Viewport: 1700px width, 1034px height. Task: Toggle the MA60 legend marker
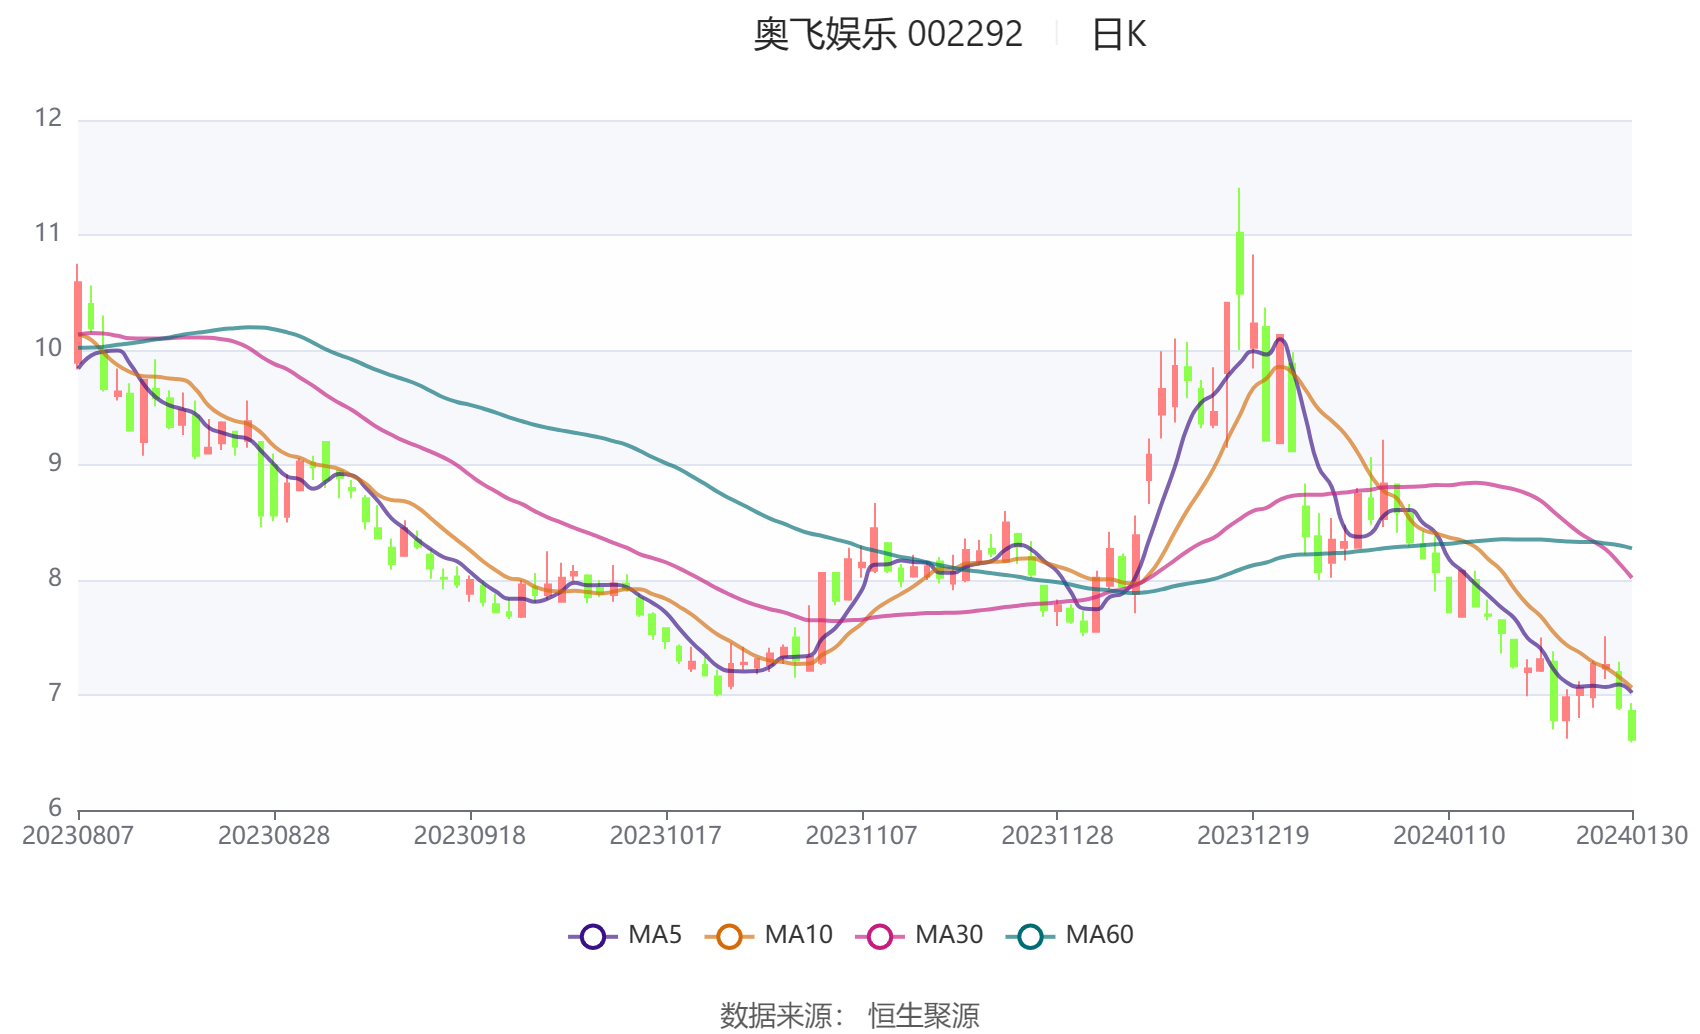pos(1030,936)
